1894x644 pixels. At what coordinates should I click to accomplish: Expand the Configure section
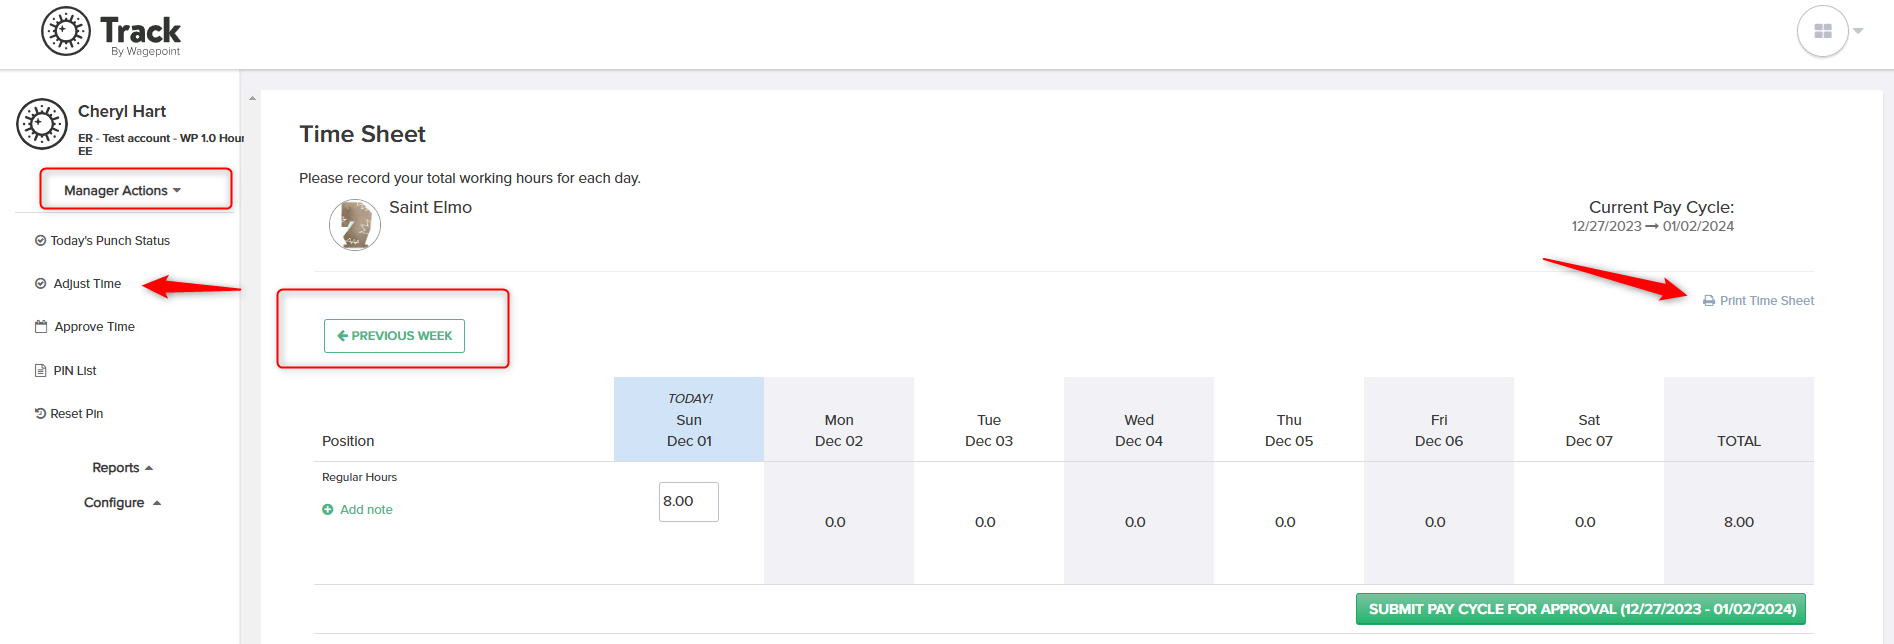122,503
